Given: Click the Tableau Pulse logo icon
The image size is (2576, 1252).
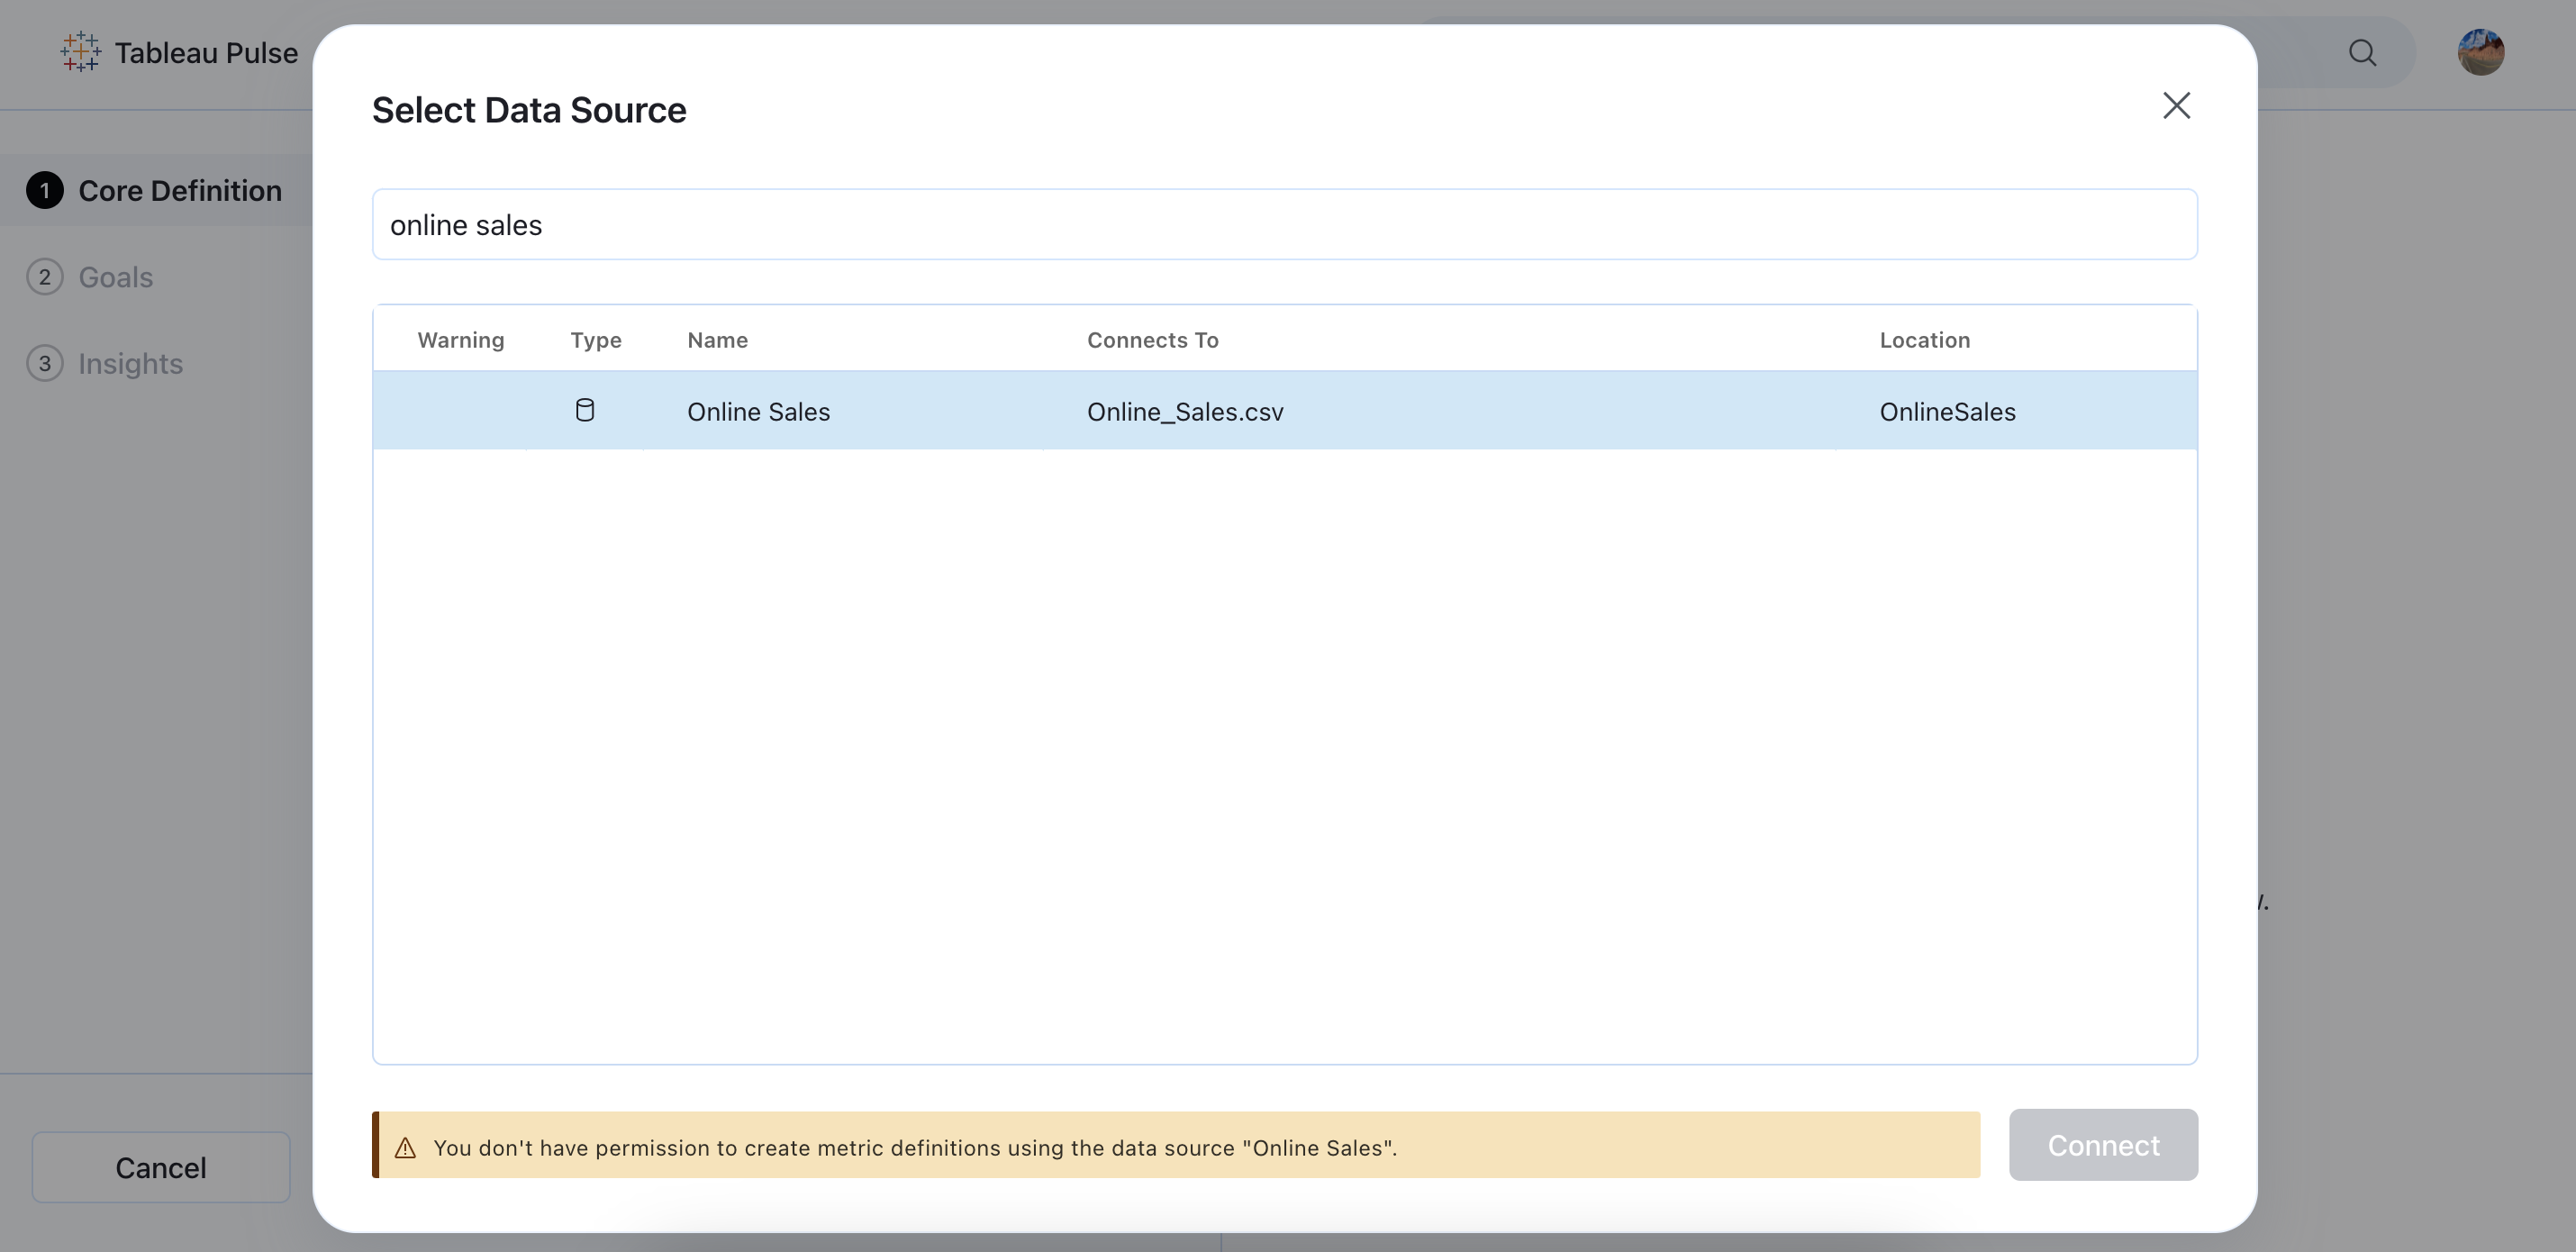Looking at the screenshot, I should point(80,52).
